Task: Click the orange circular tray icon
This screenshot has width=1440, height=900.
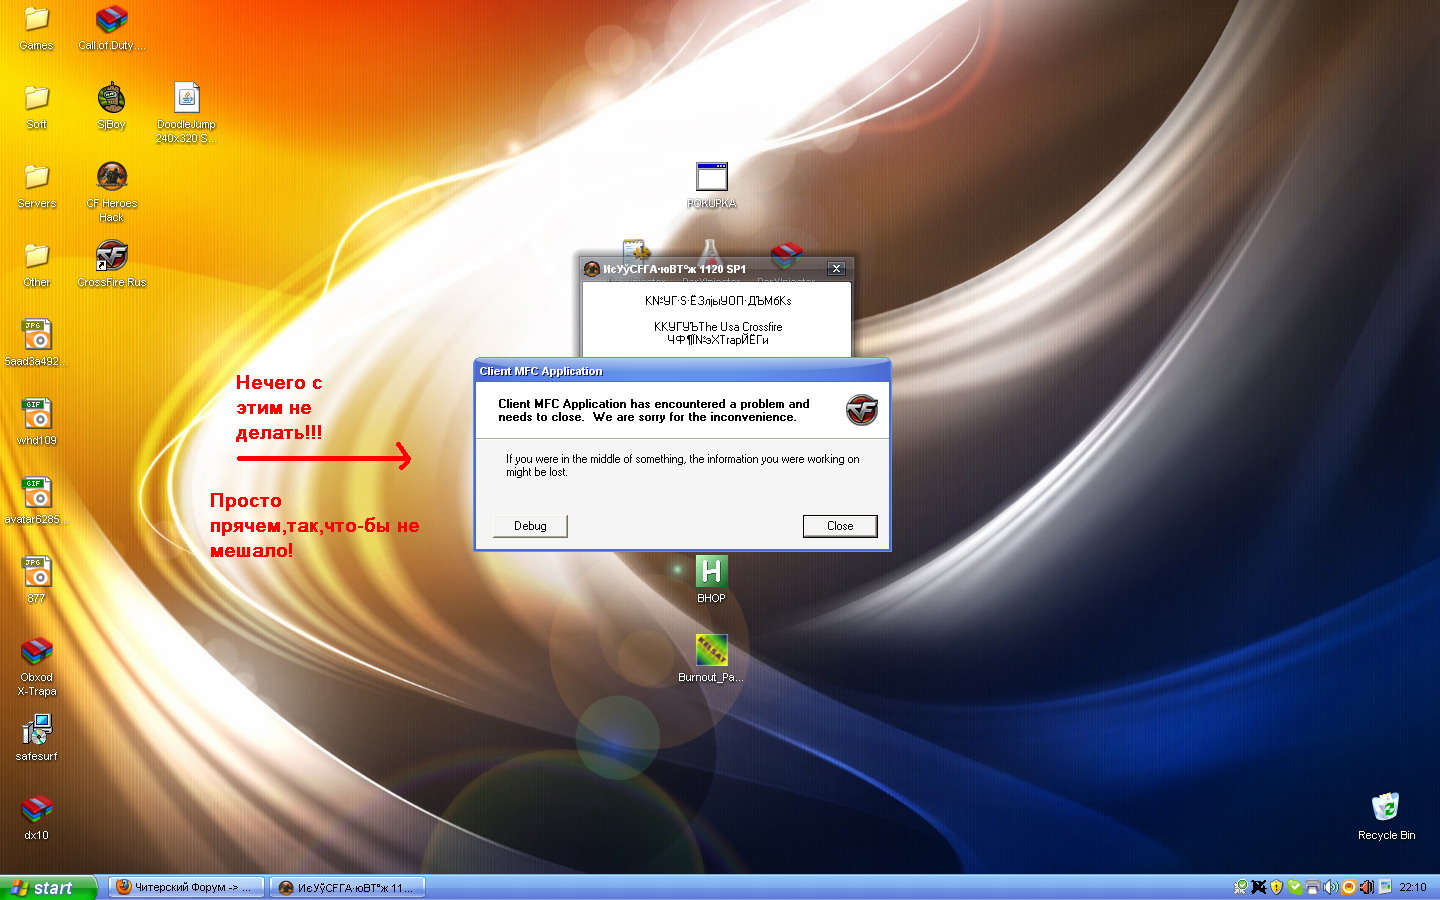Action: coord(1348,887)
